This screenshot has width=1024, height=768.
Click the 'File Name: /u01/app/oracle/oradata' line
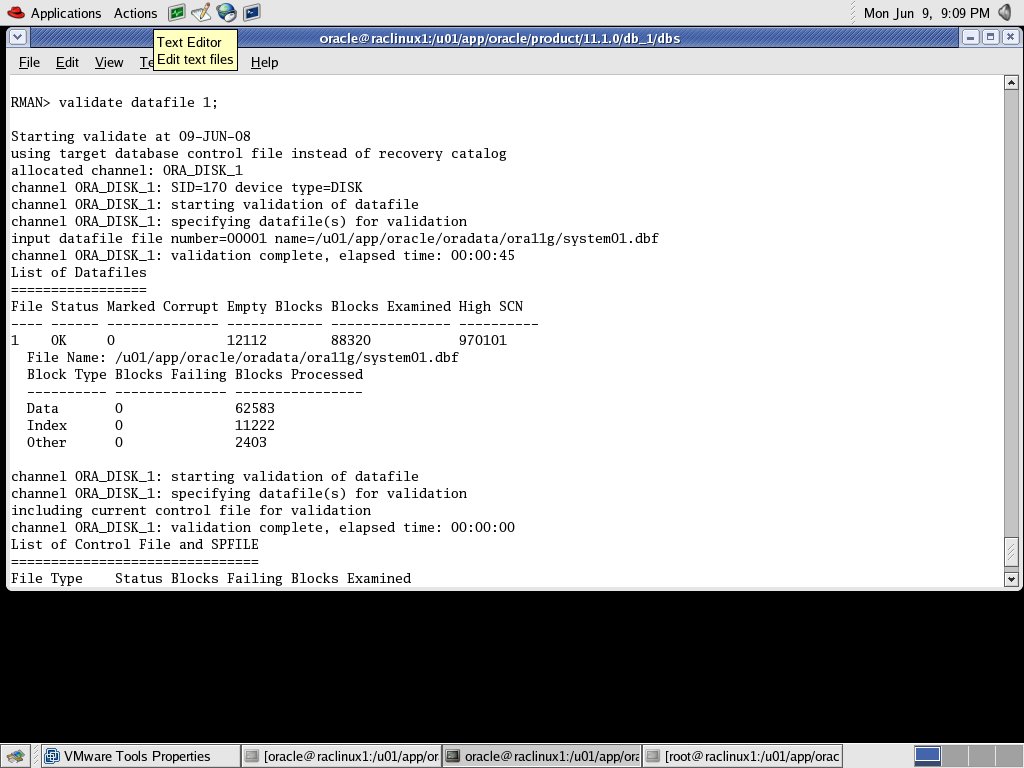(242, 357)
